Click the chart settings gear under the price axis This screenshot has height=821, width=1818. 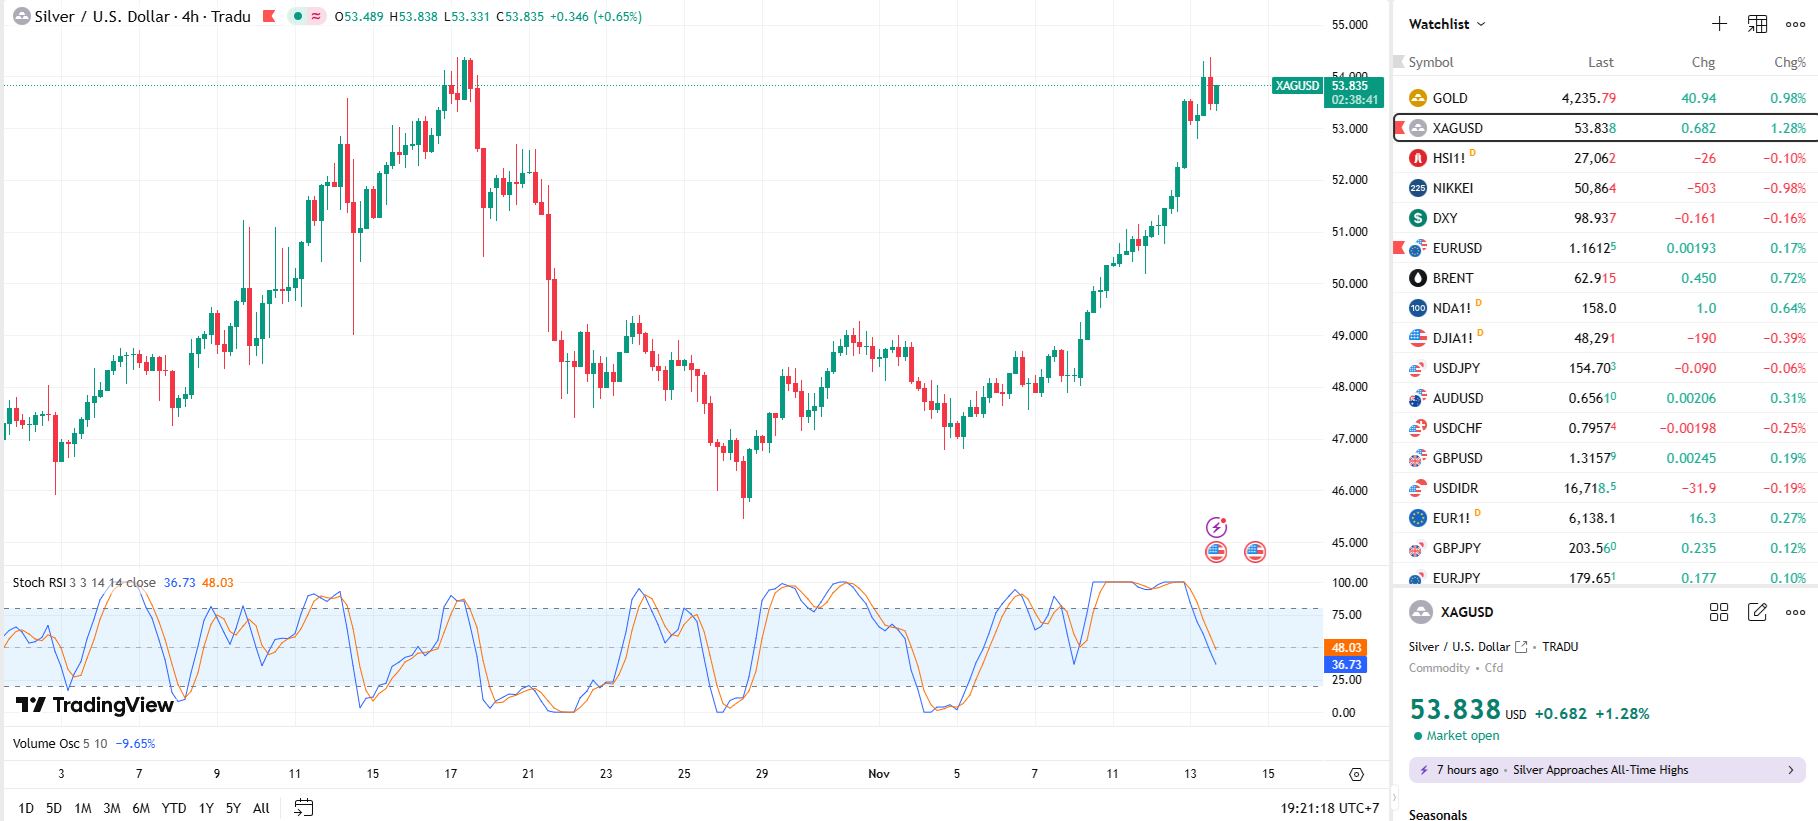tap(1356, 774)
